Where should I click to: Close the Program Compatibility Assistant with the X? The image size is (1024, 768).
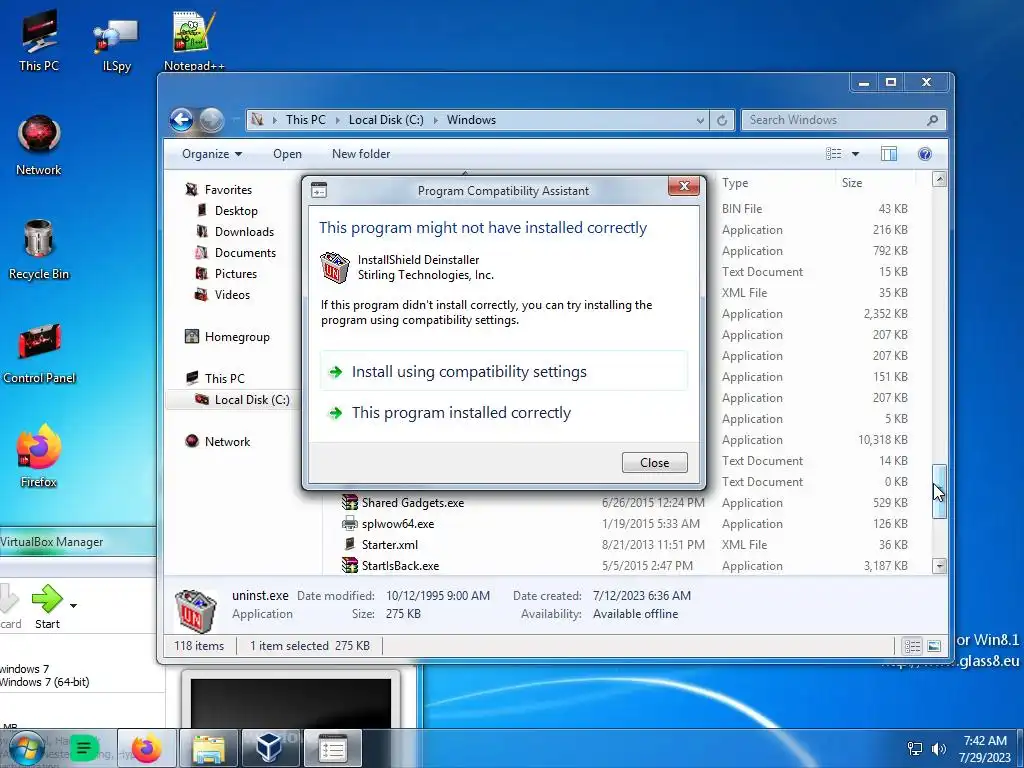point(684,186)
